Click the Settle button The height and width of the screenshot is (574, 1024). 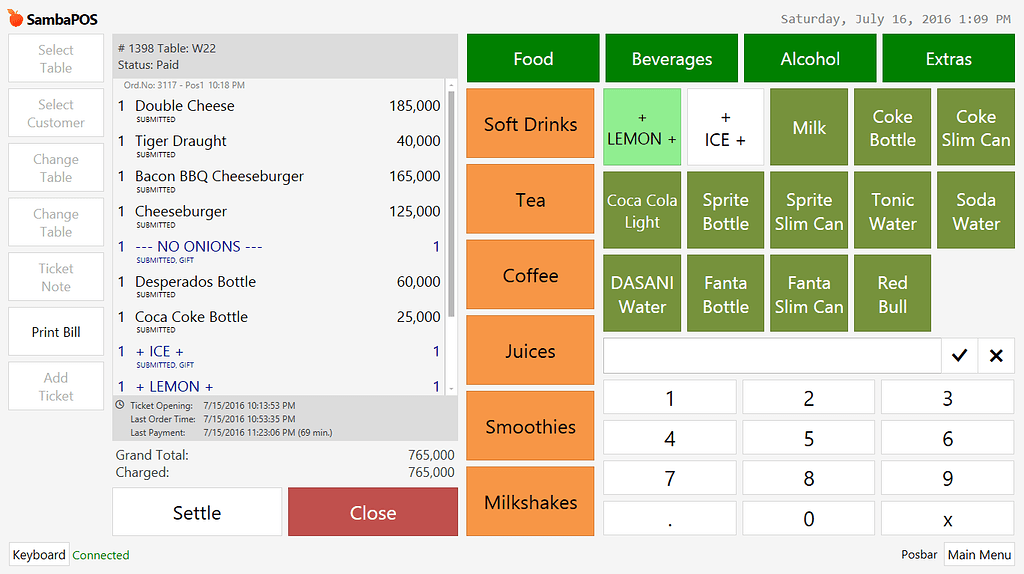coord(197,512)
